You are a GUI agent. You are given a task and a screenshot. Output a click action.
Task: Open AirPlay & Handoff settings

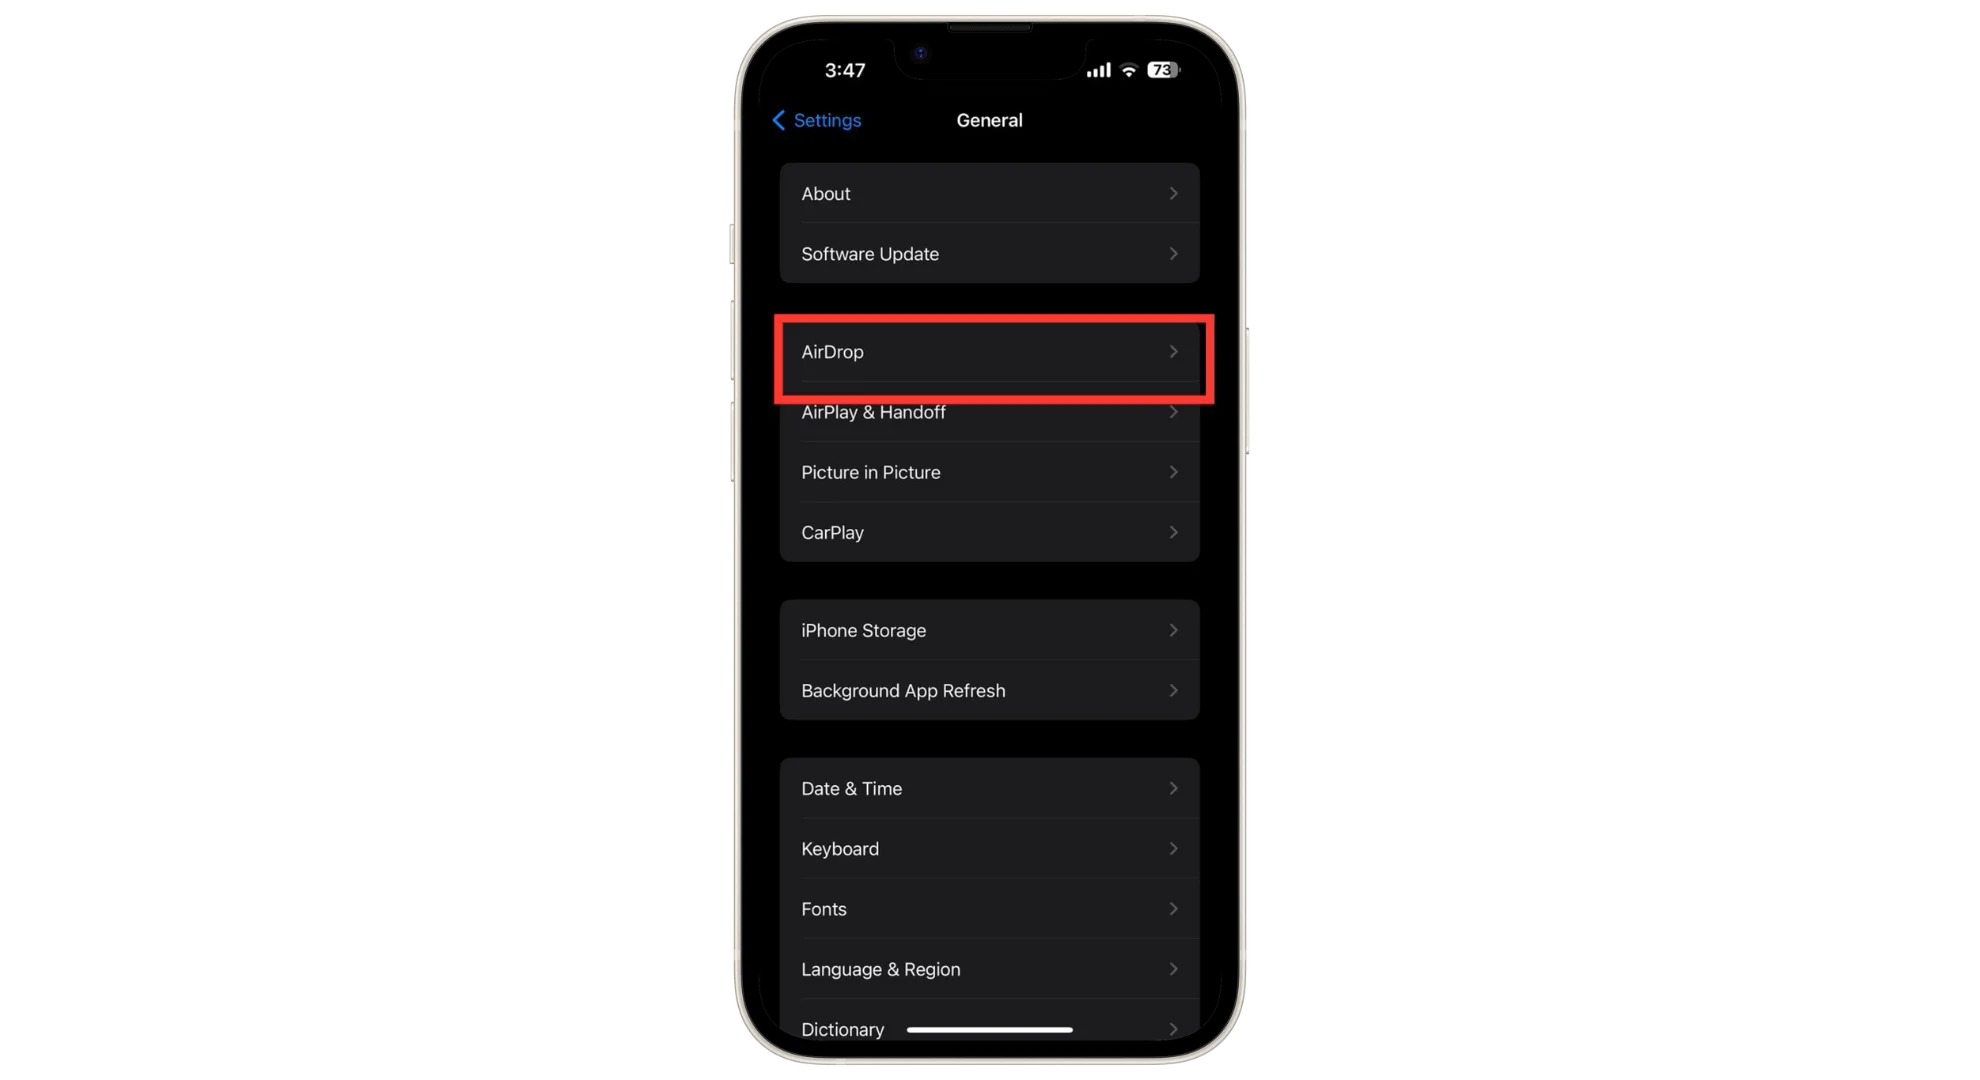988,411
